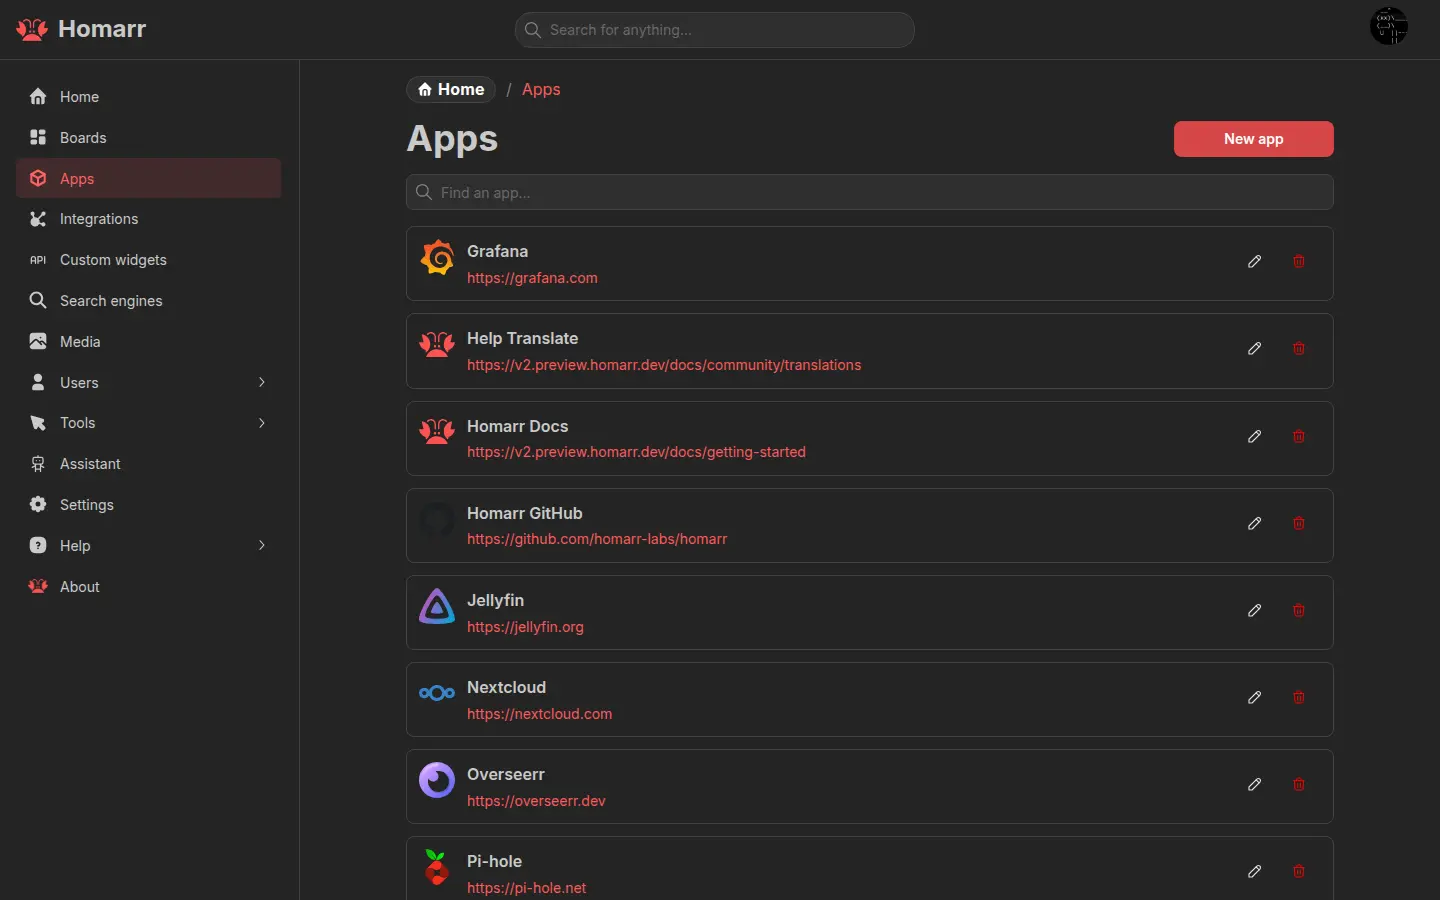Open the About page
Image resolution: width=1440 pixels, height=900 pixels.
tap(149, 587)
